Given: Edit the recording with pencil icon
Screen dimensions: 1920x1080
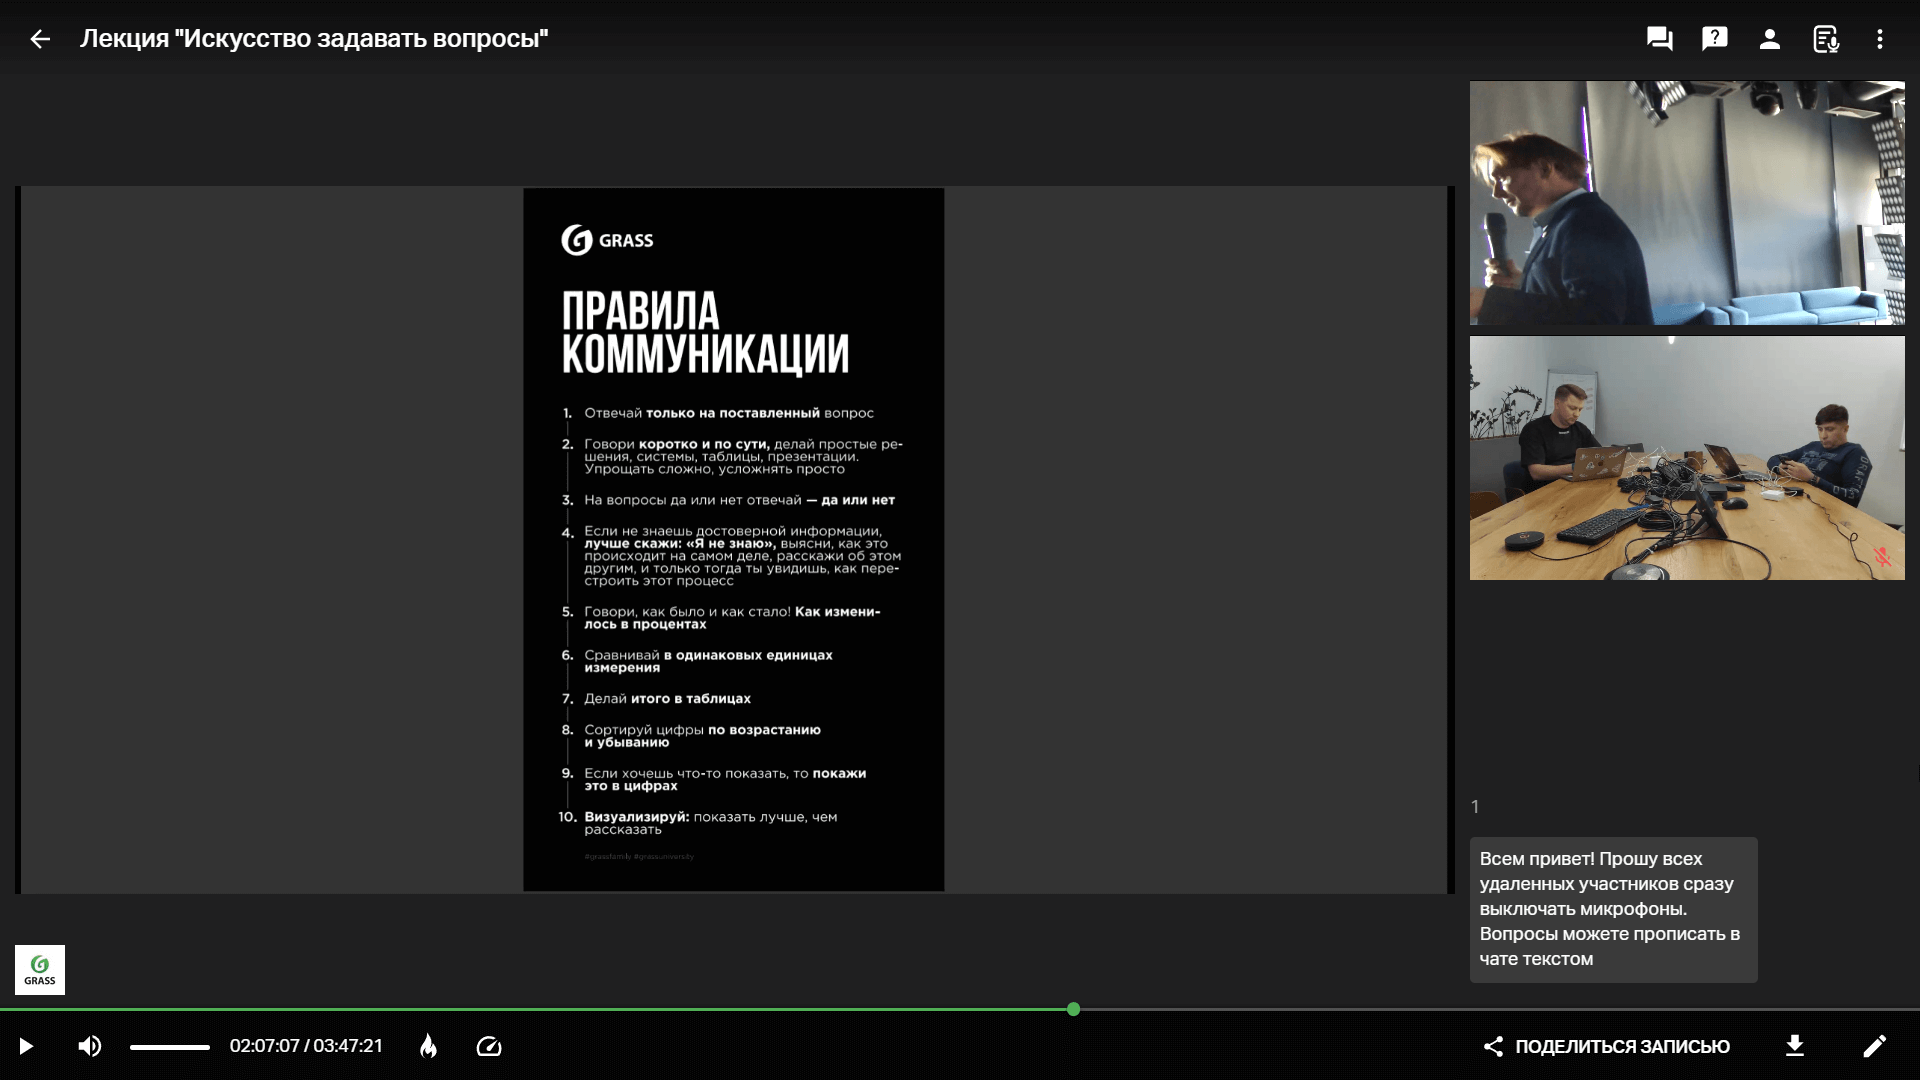Looking at the screenshot, I should tap(1875, 1046).
